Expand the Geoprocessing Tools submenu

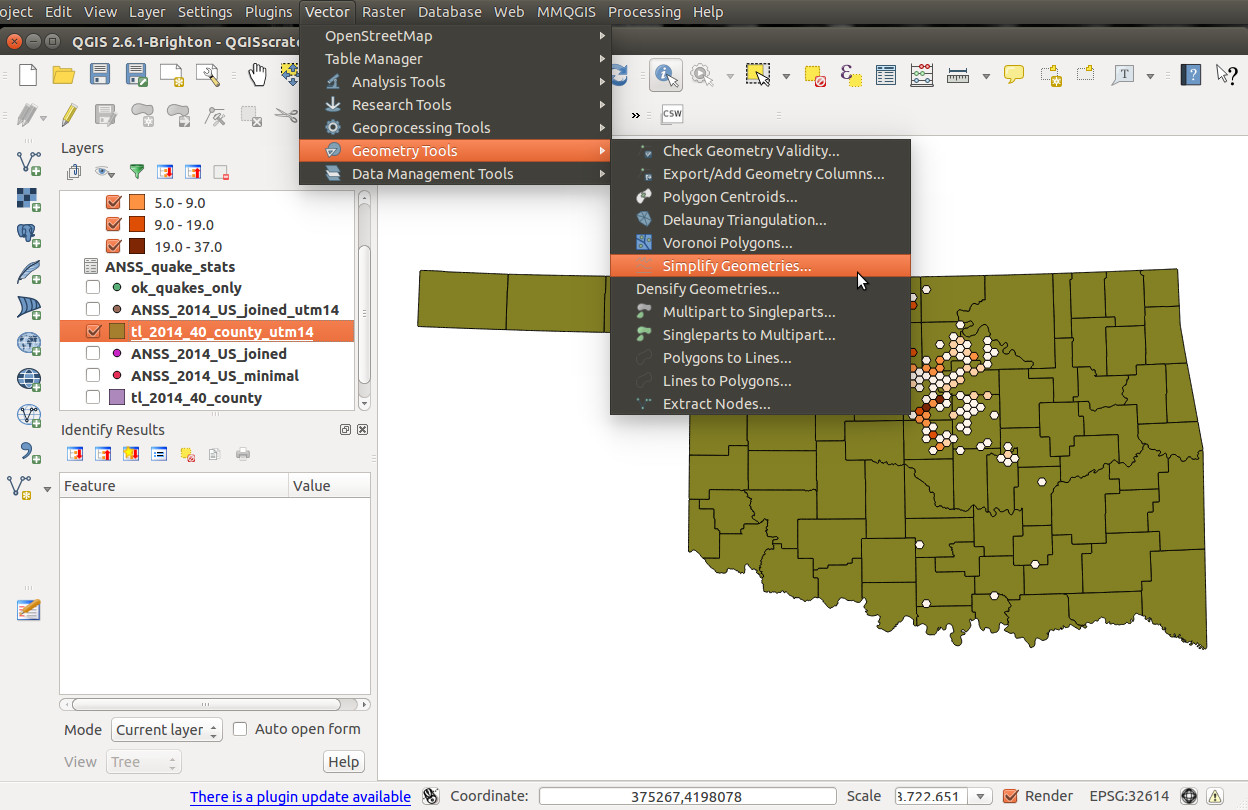click(455, 128)
